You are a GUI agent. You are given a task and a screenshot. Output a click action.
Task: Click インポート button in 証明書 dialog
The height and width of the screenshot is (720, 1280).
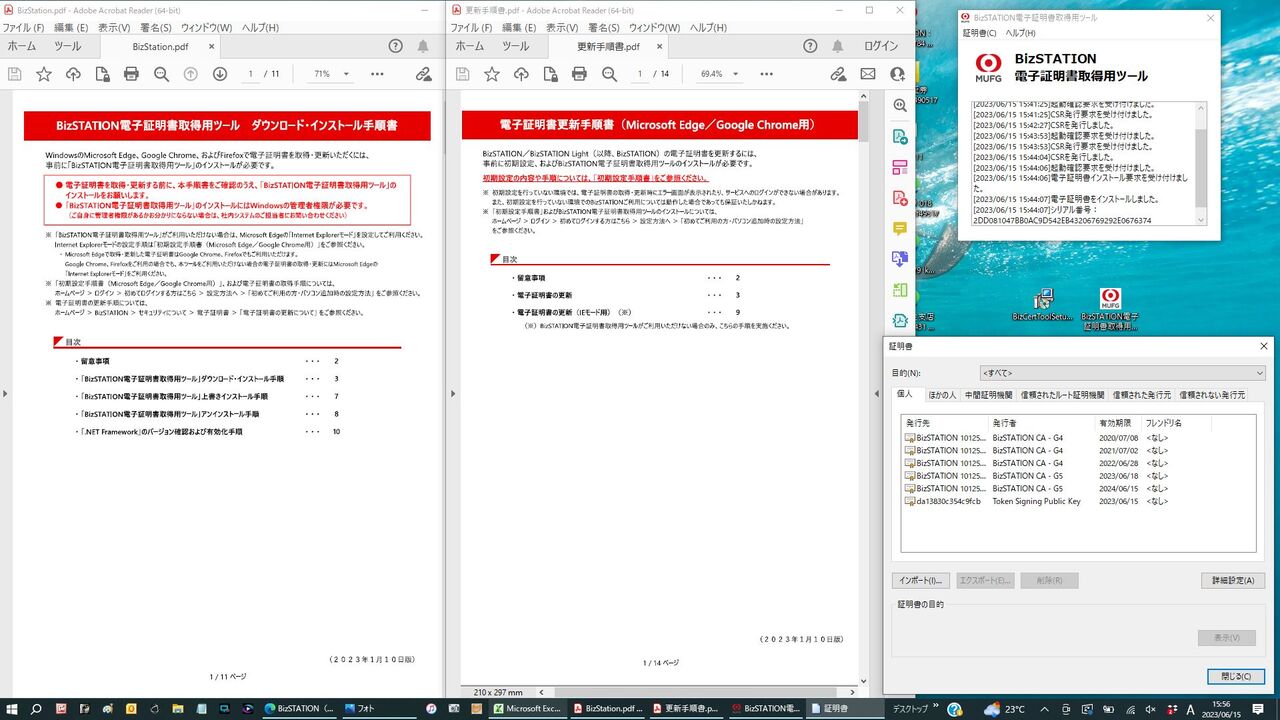(x=920, y=580)
